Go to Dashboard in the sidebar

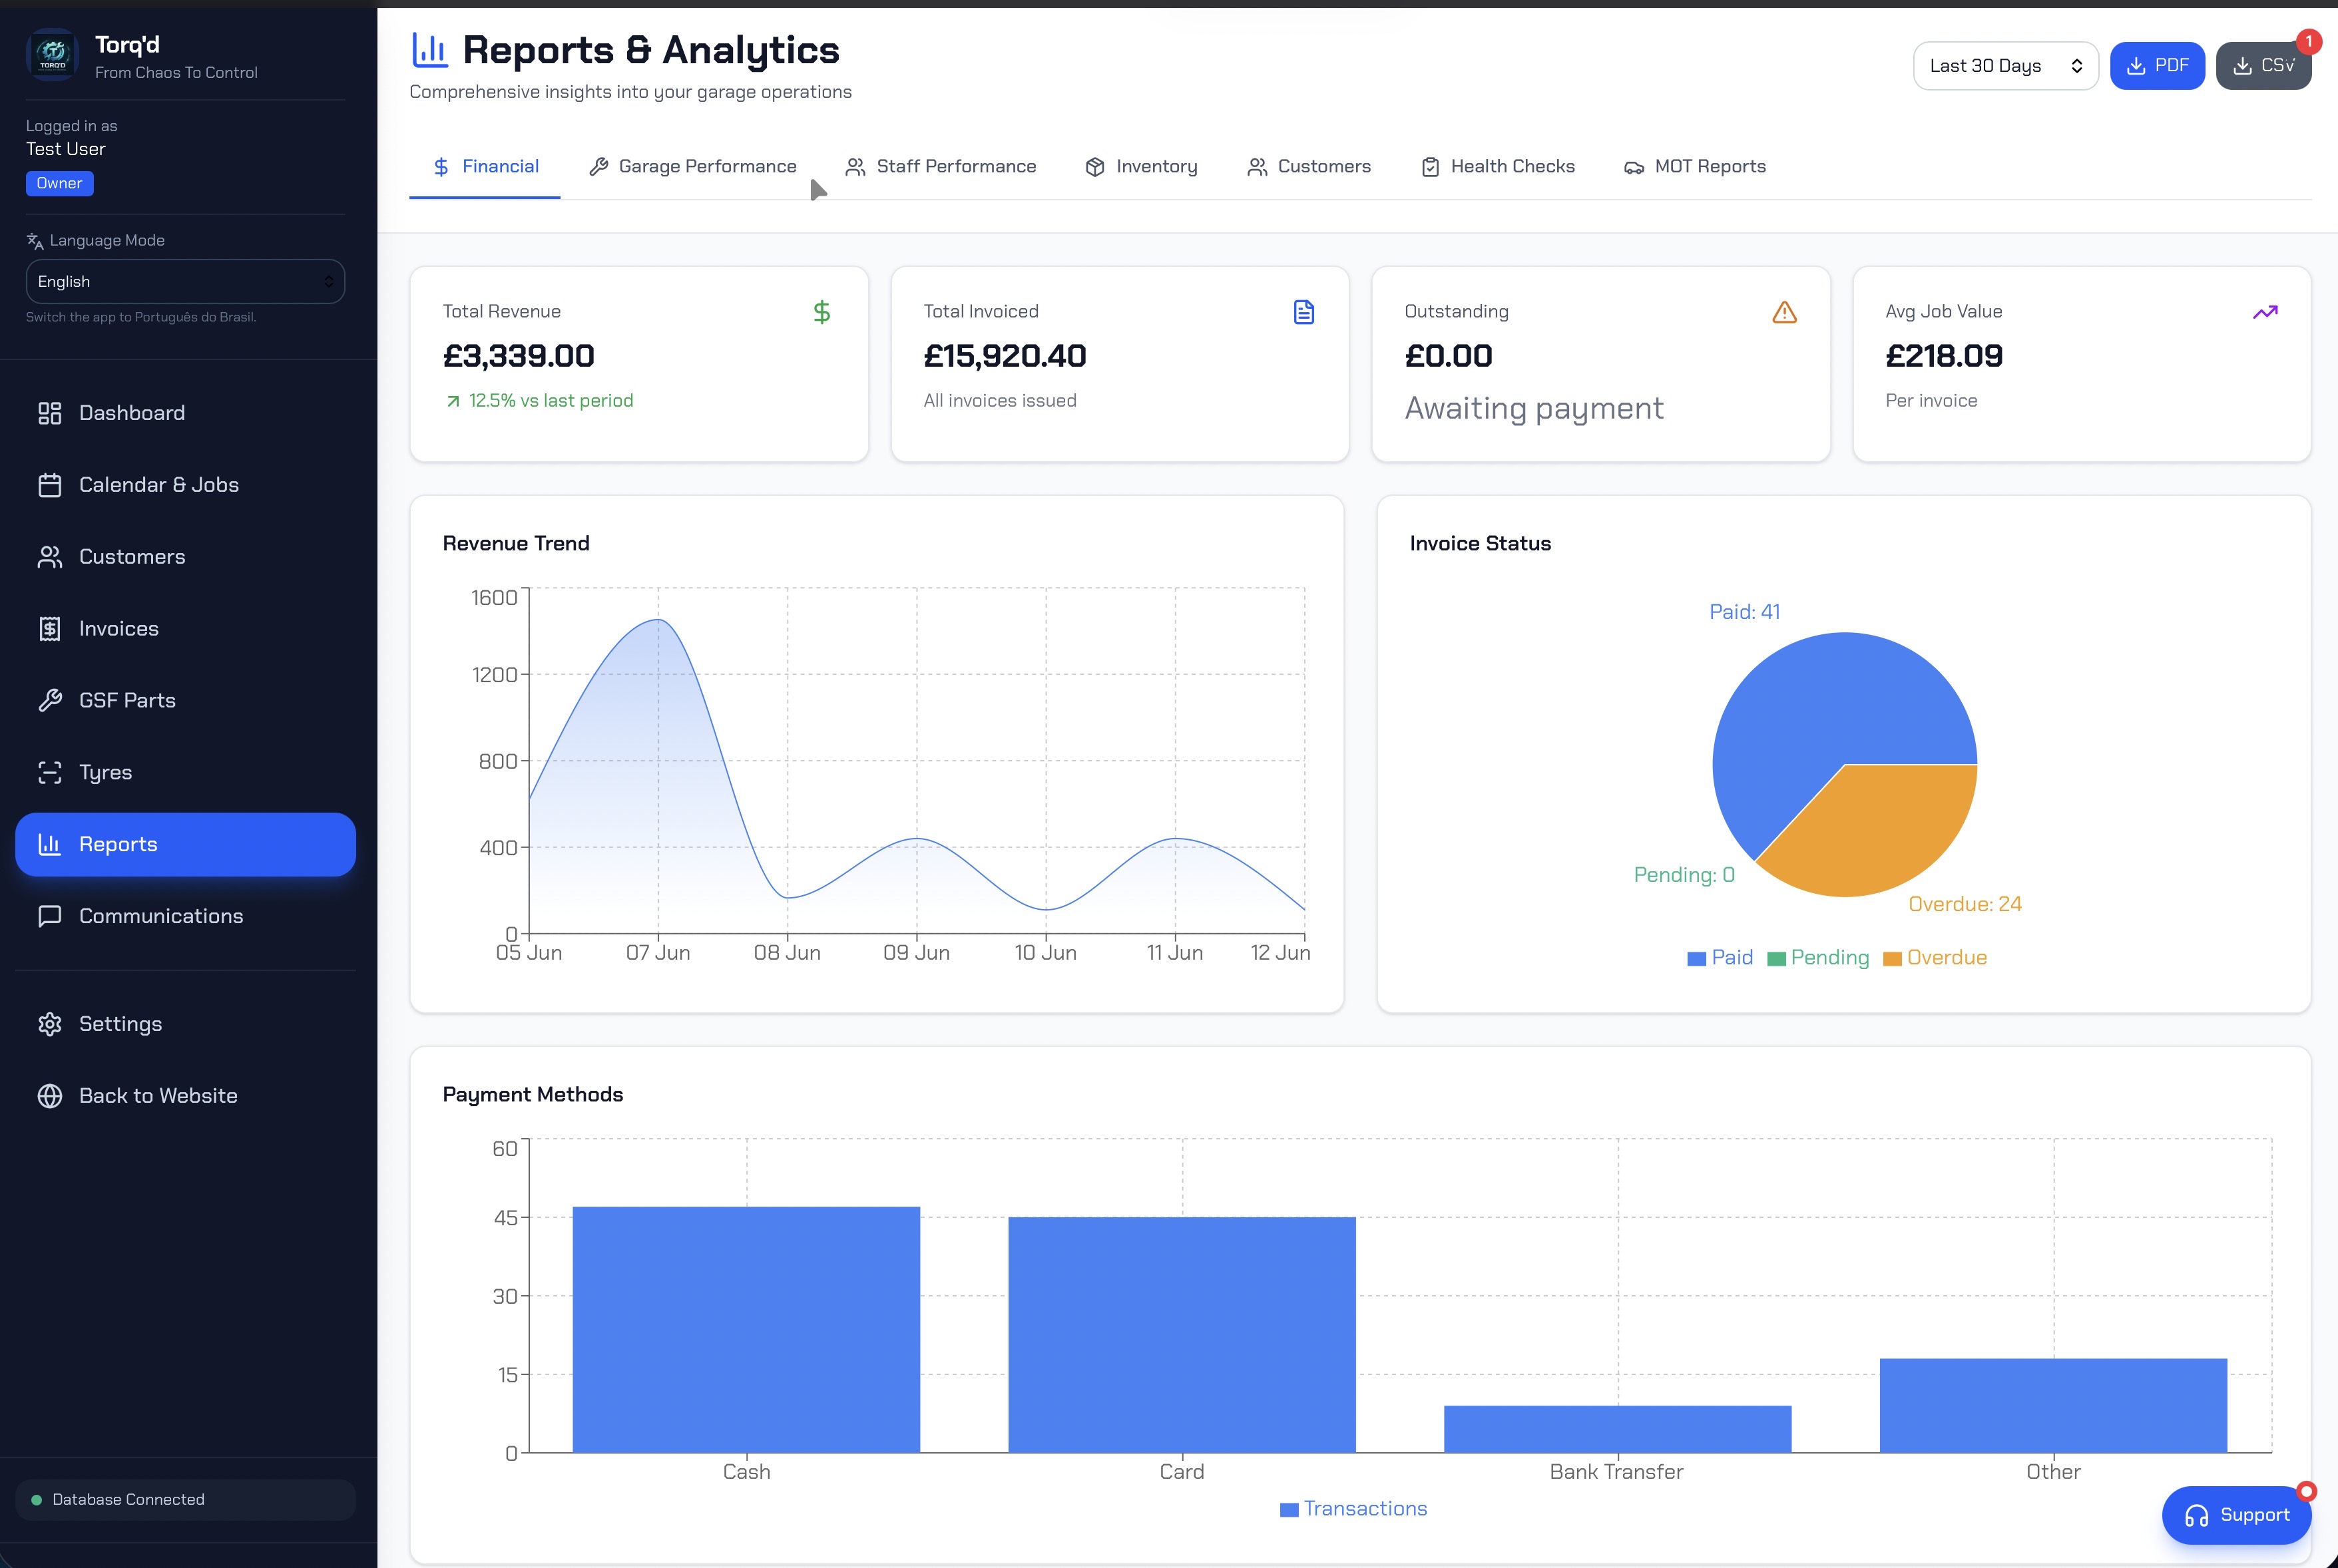click(x=185, y=413)
